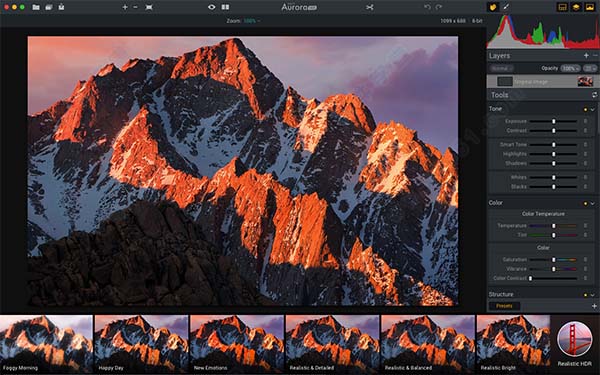Image resolution: width=600 pixels, height=375 pixels.
Task: Click the export image icon
Action: click(x=61, y=7)
